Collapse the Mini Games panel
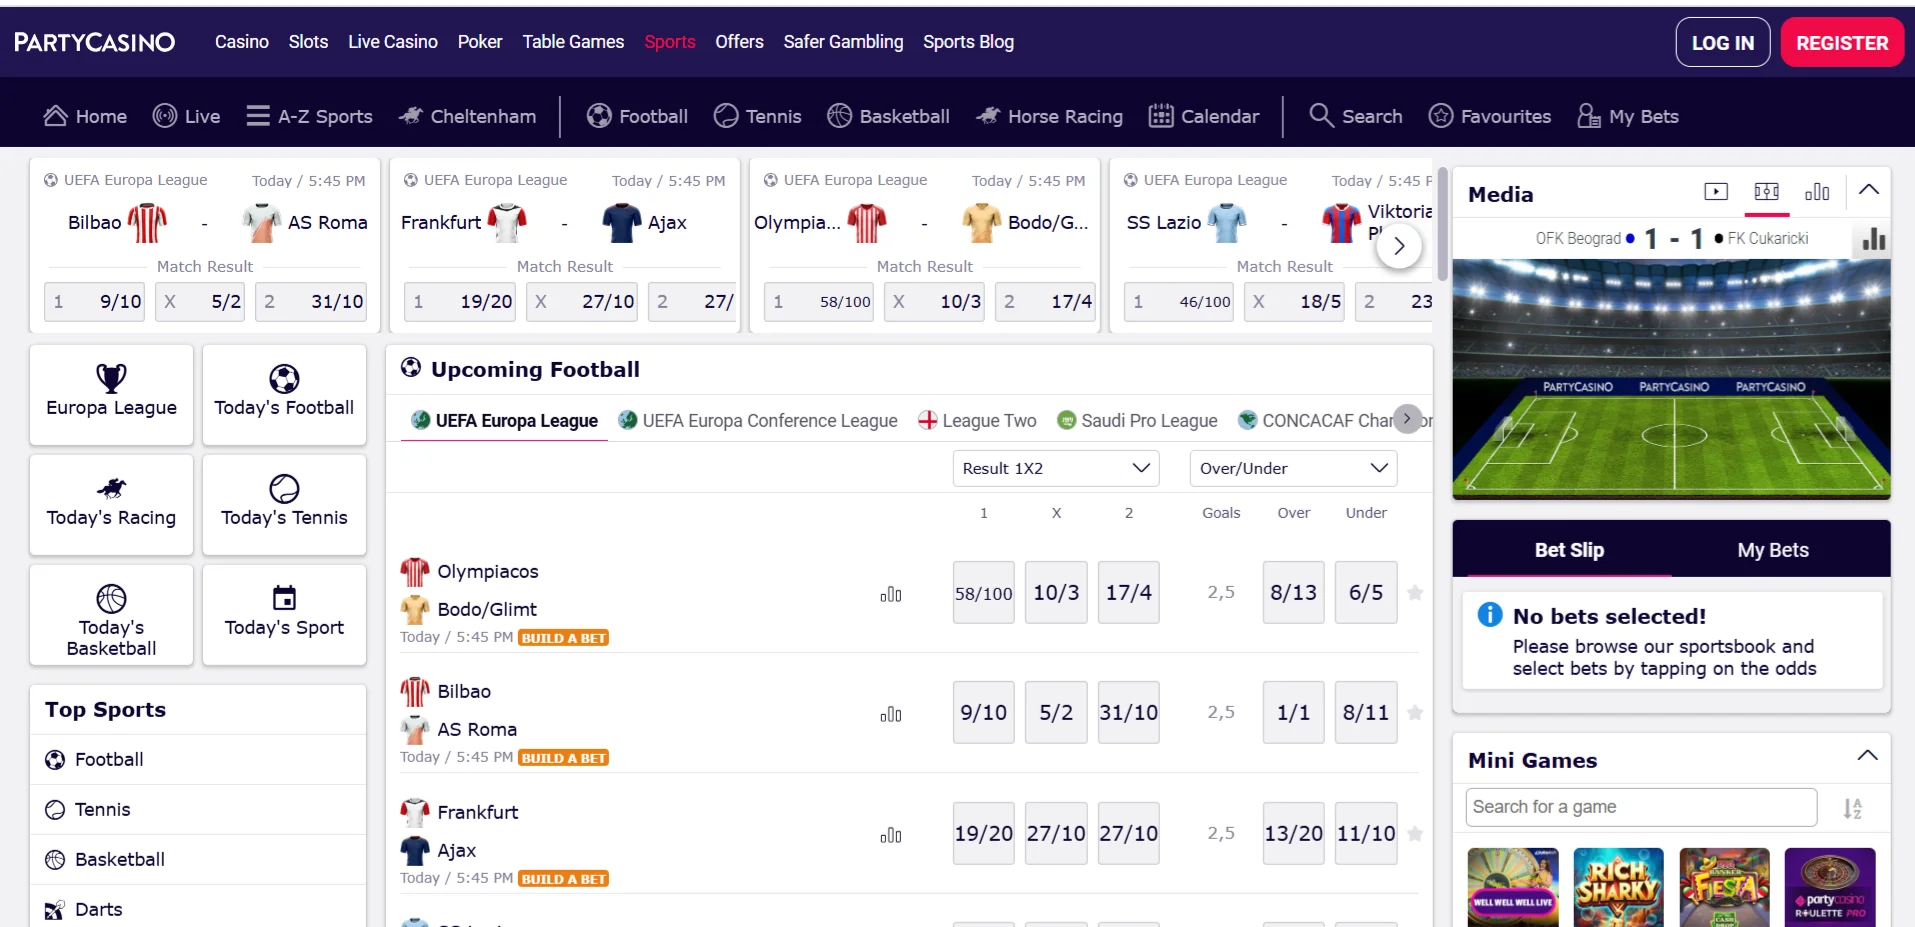 click(1867, 756)
